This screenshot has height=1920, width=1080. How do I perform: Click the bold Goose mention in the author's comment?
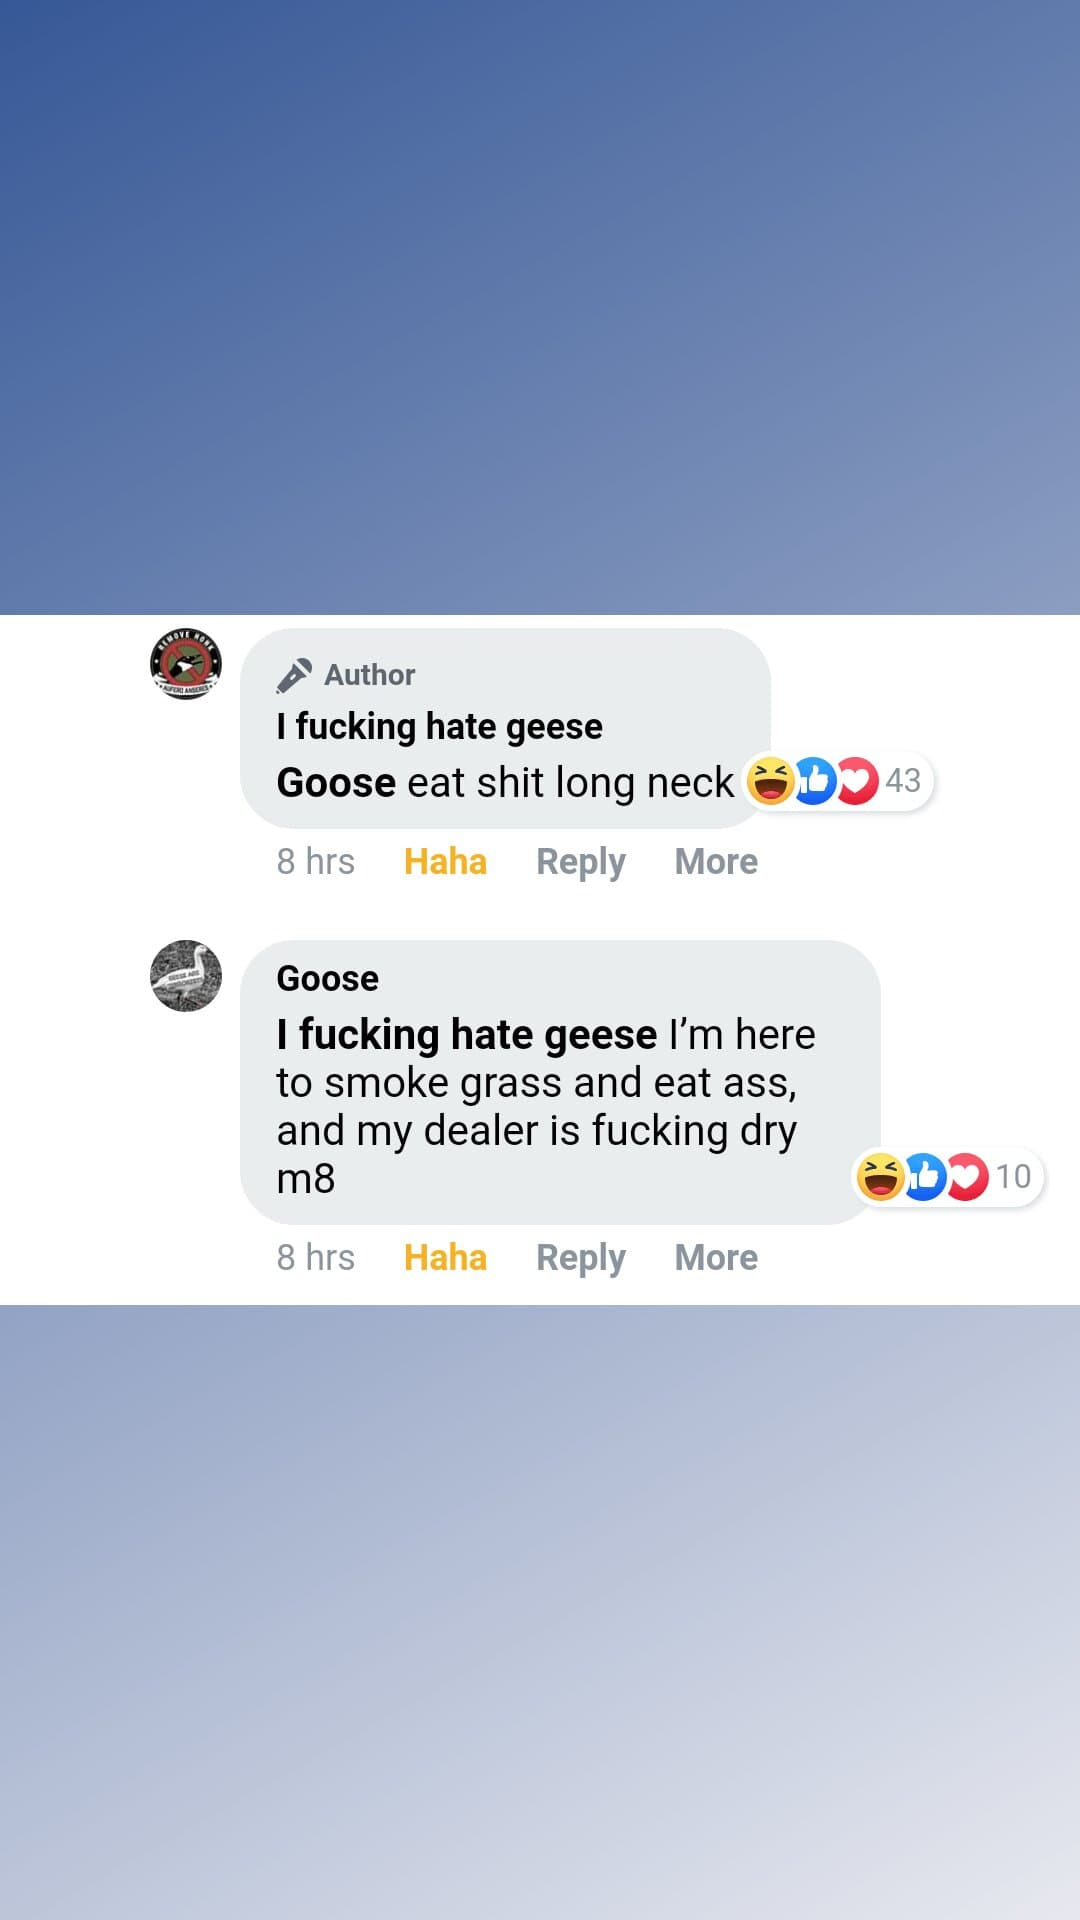tap(336, 783)
